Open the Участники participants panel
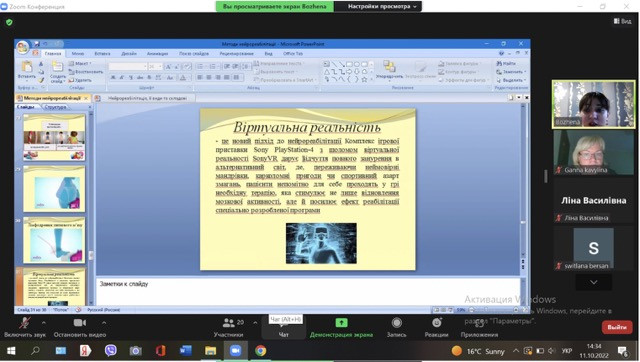This screenshot has height=362, width=640. click(x=229, y=327)
